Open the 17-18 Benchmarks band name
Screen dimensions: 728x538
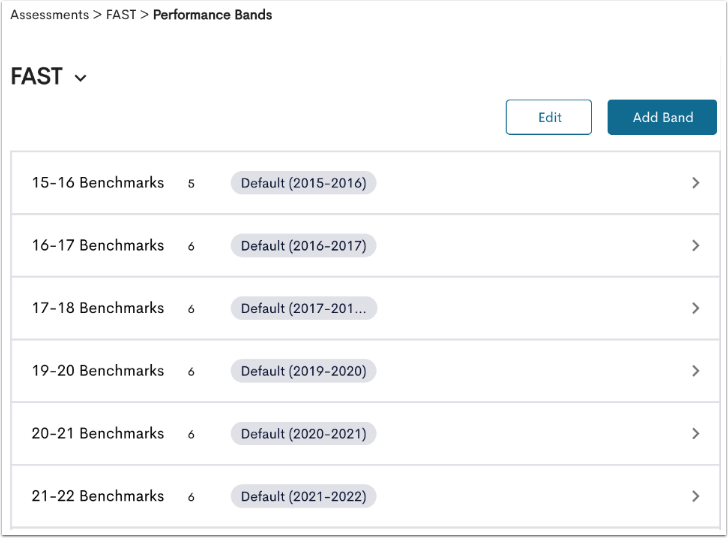pyautogui.click(x=98, y=308)
